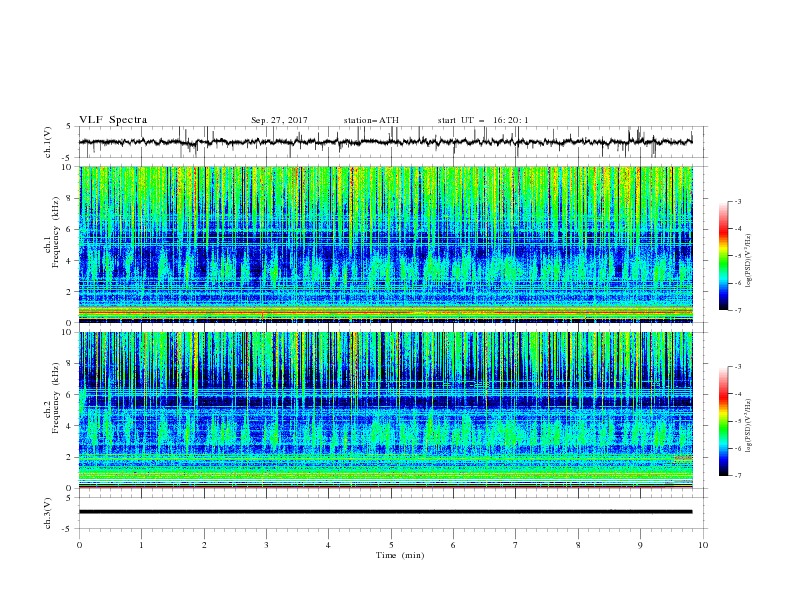Click time axis tick label "5" under Time
Screen dimensions: 792x612
pos(391,545)
